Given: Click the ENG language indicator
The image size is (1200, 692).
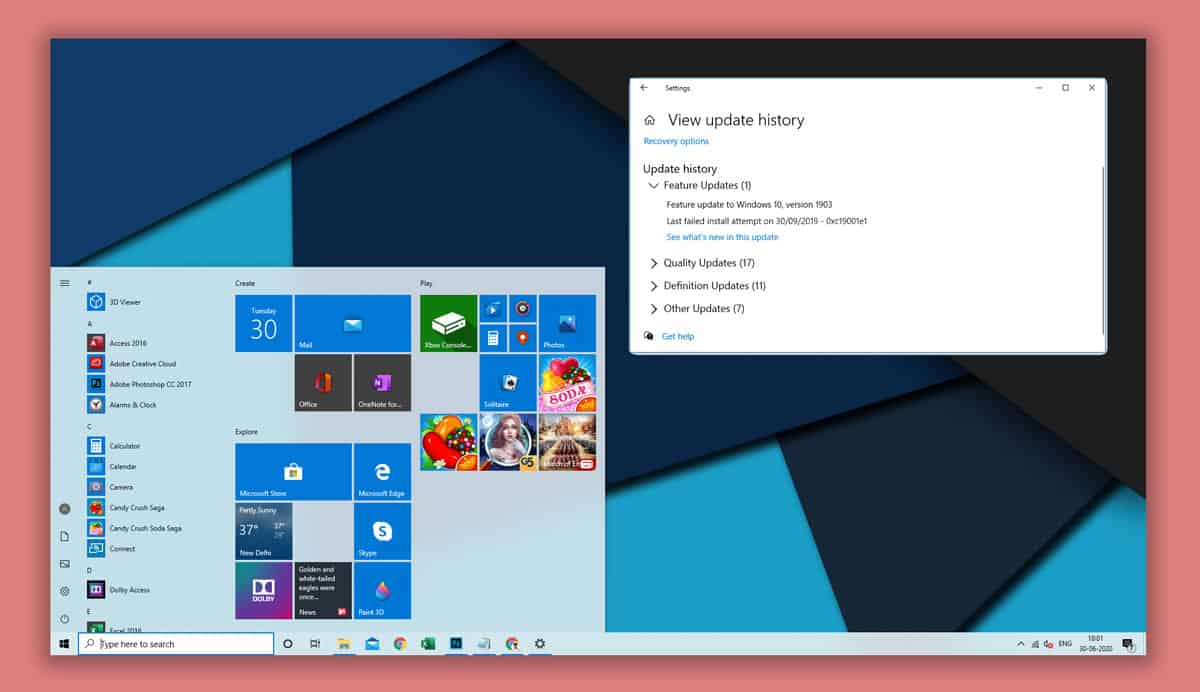Looking at the screenshot, I should [1065, 644].
